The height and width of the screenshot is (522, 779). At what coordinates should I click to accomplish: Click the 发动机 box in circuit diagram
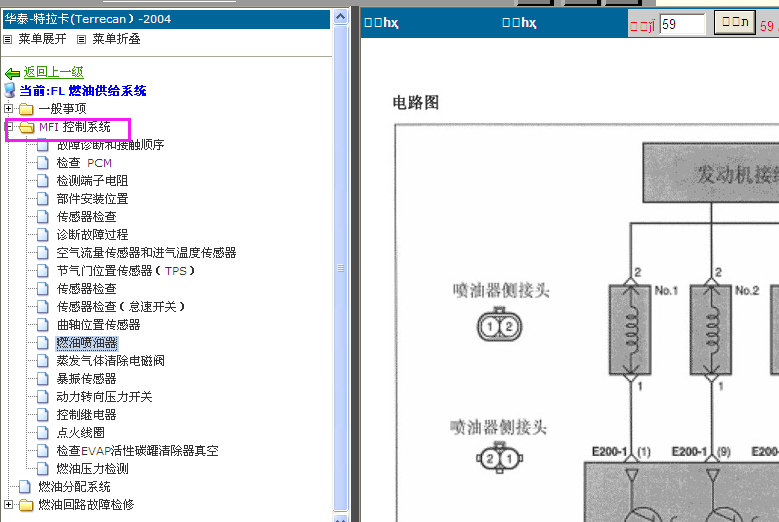coord(710,172)
